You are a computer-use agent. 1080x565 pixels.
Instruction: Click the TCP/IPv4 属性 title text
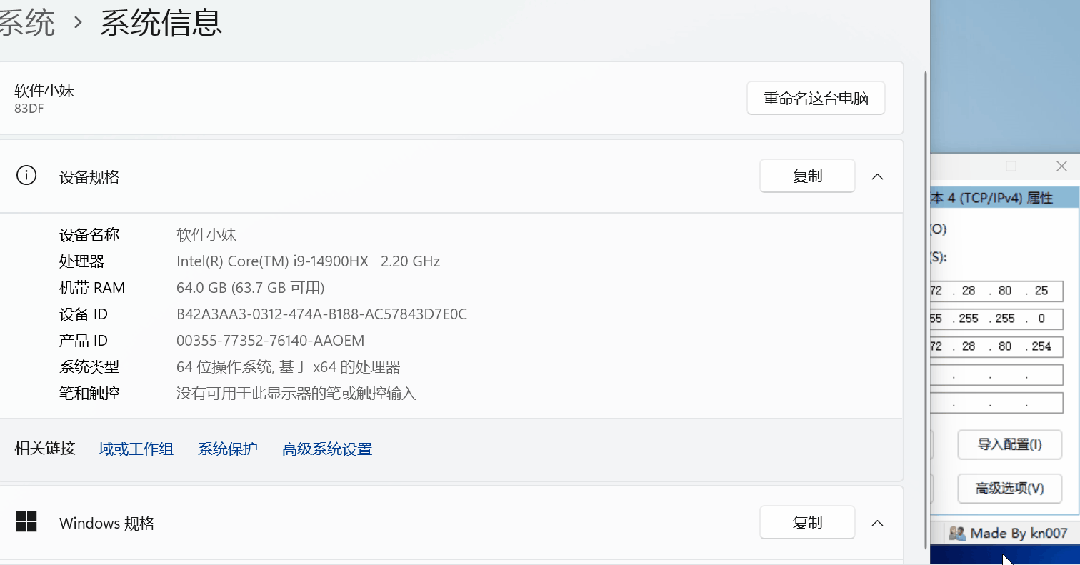click(992, 198)
